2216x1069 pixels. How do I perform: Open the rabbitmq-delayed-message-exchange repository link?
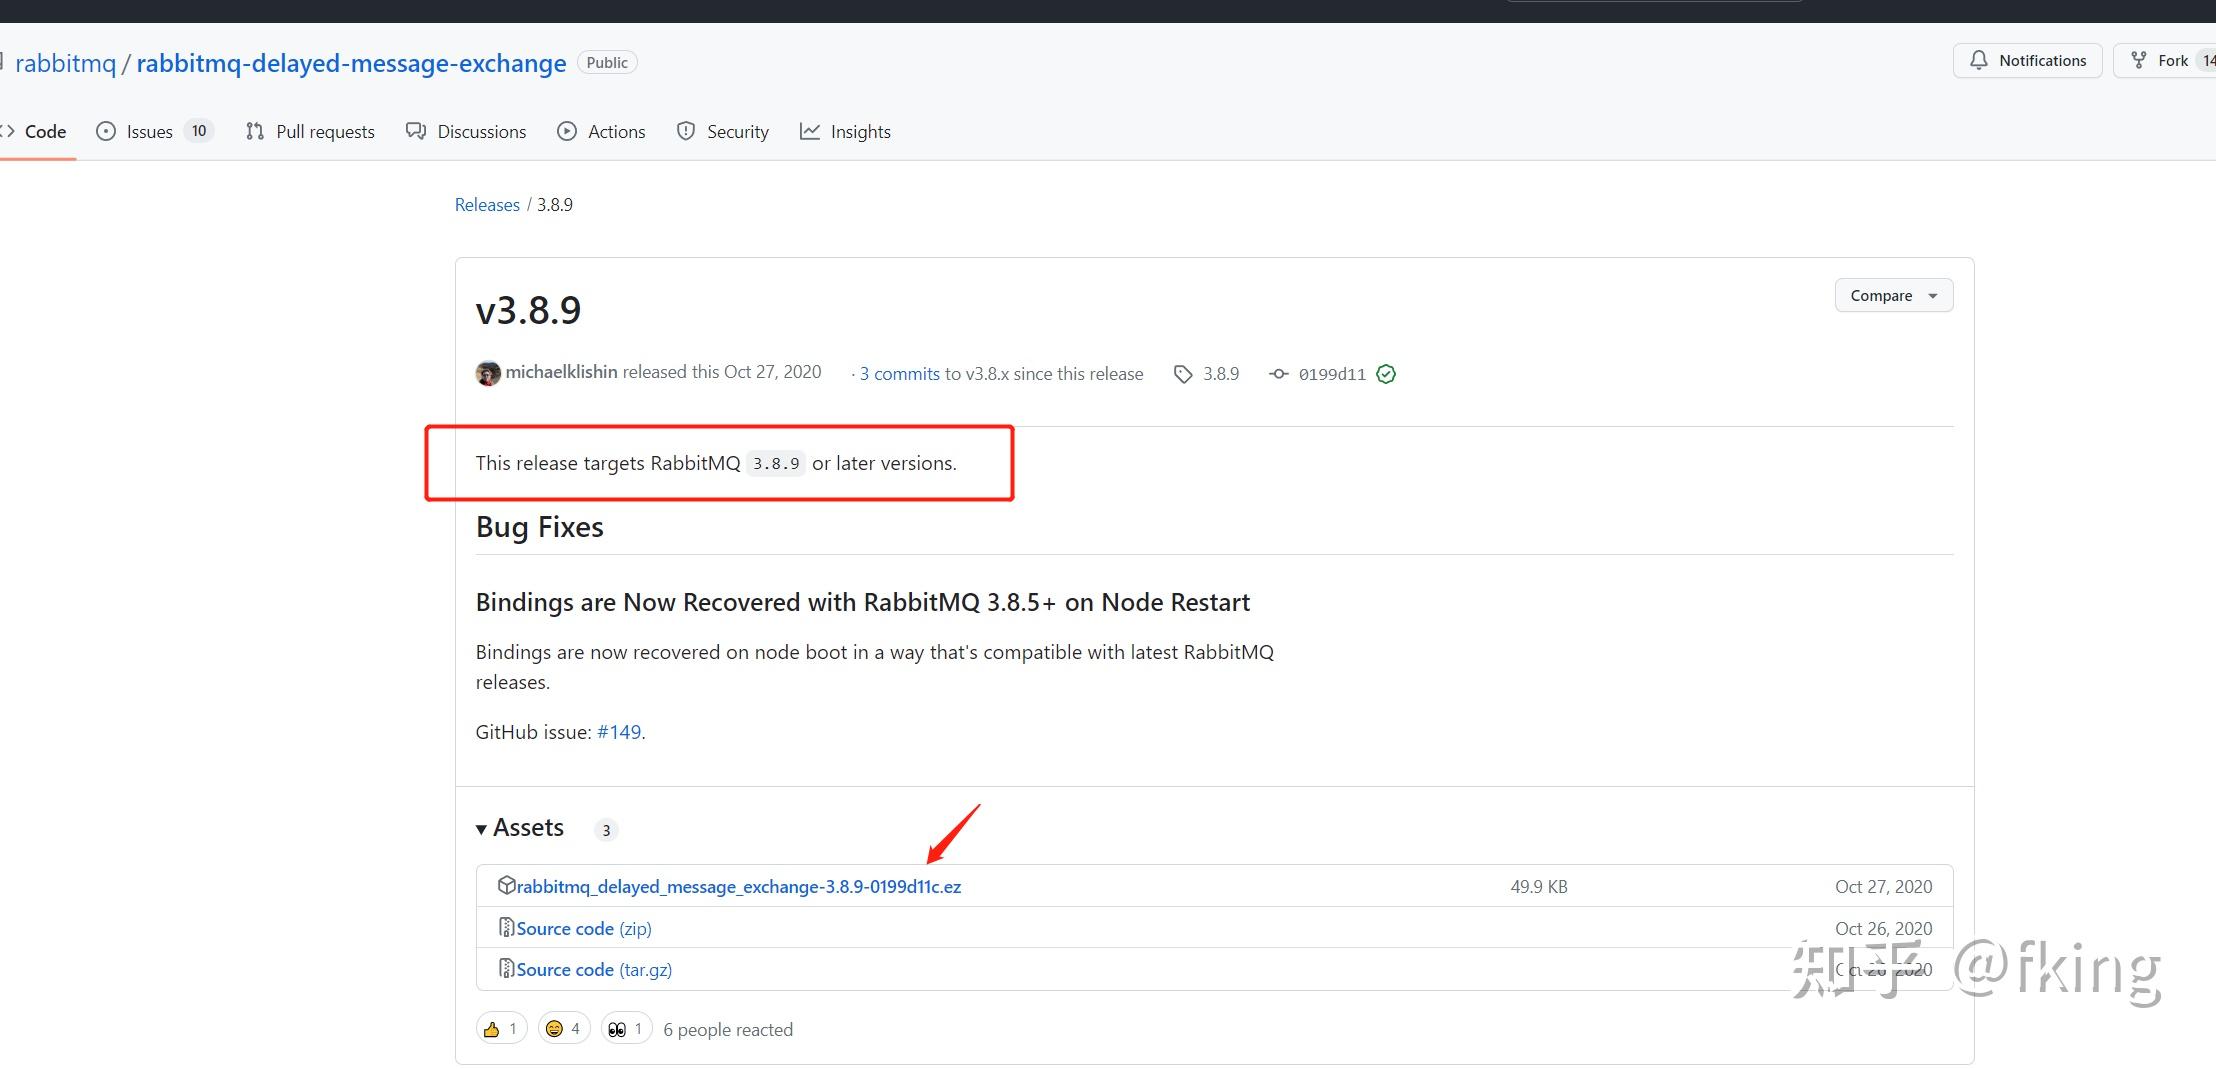351,63
